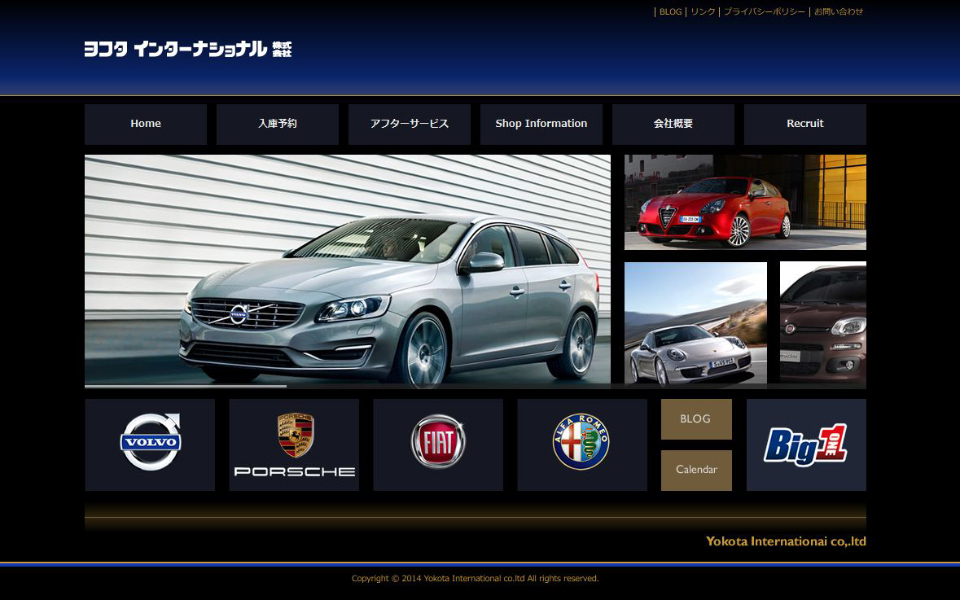This screenshot has height=600, width=960.
Task: Open the Volvo brand logo tile
Action: (x=150, y=444)
